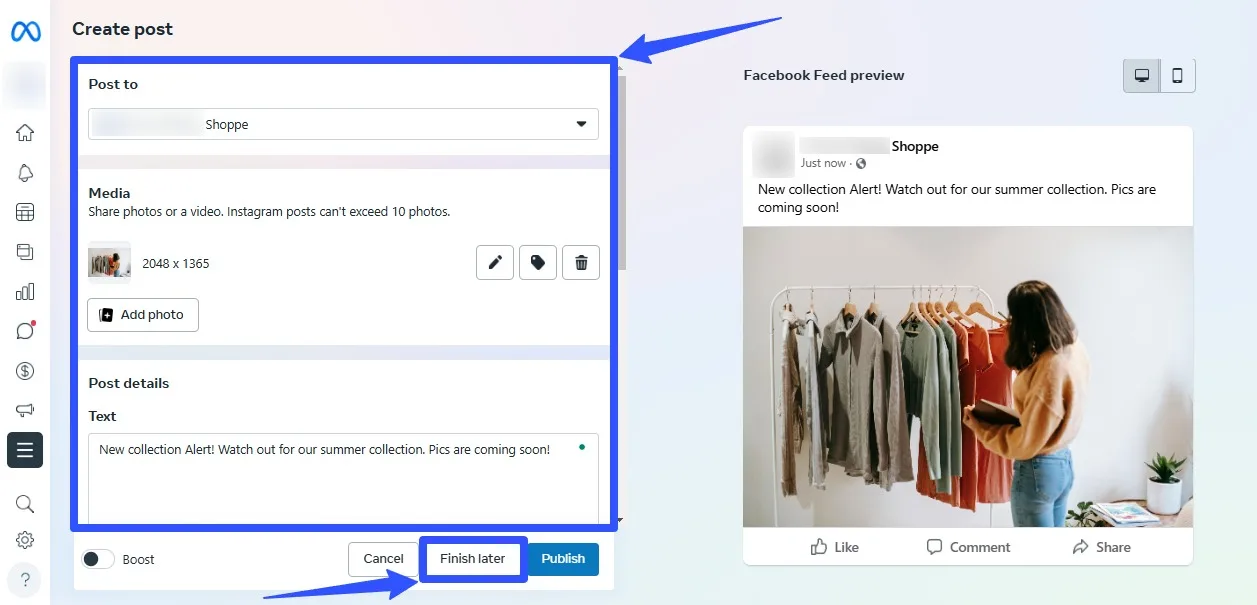The width and height of the screenshot is (1257, 605).
Task: Switch preview to mobile view
Action: click(x=1177, y=76)
